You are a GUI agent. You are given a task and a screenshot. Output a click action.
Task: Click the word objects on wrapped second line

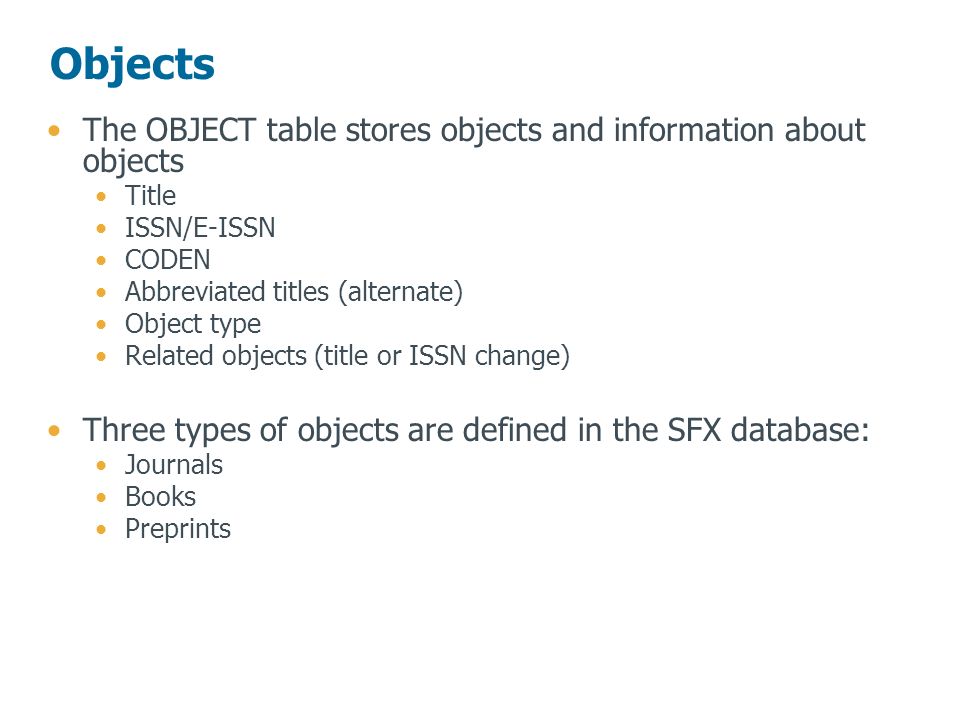(x=133, y=162)
